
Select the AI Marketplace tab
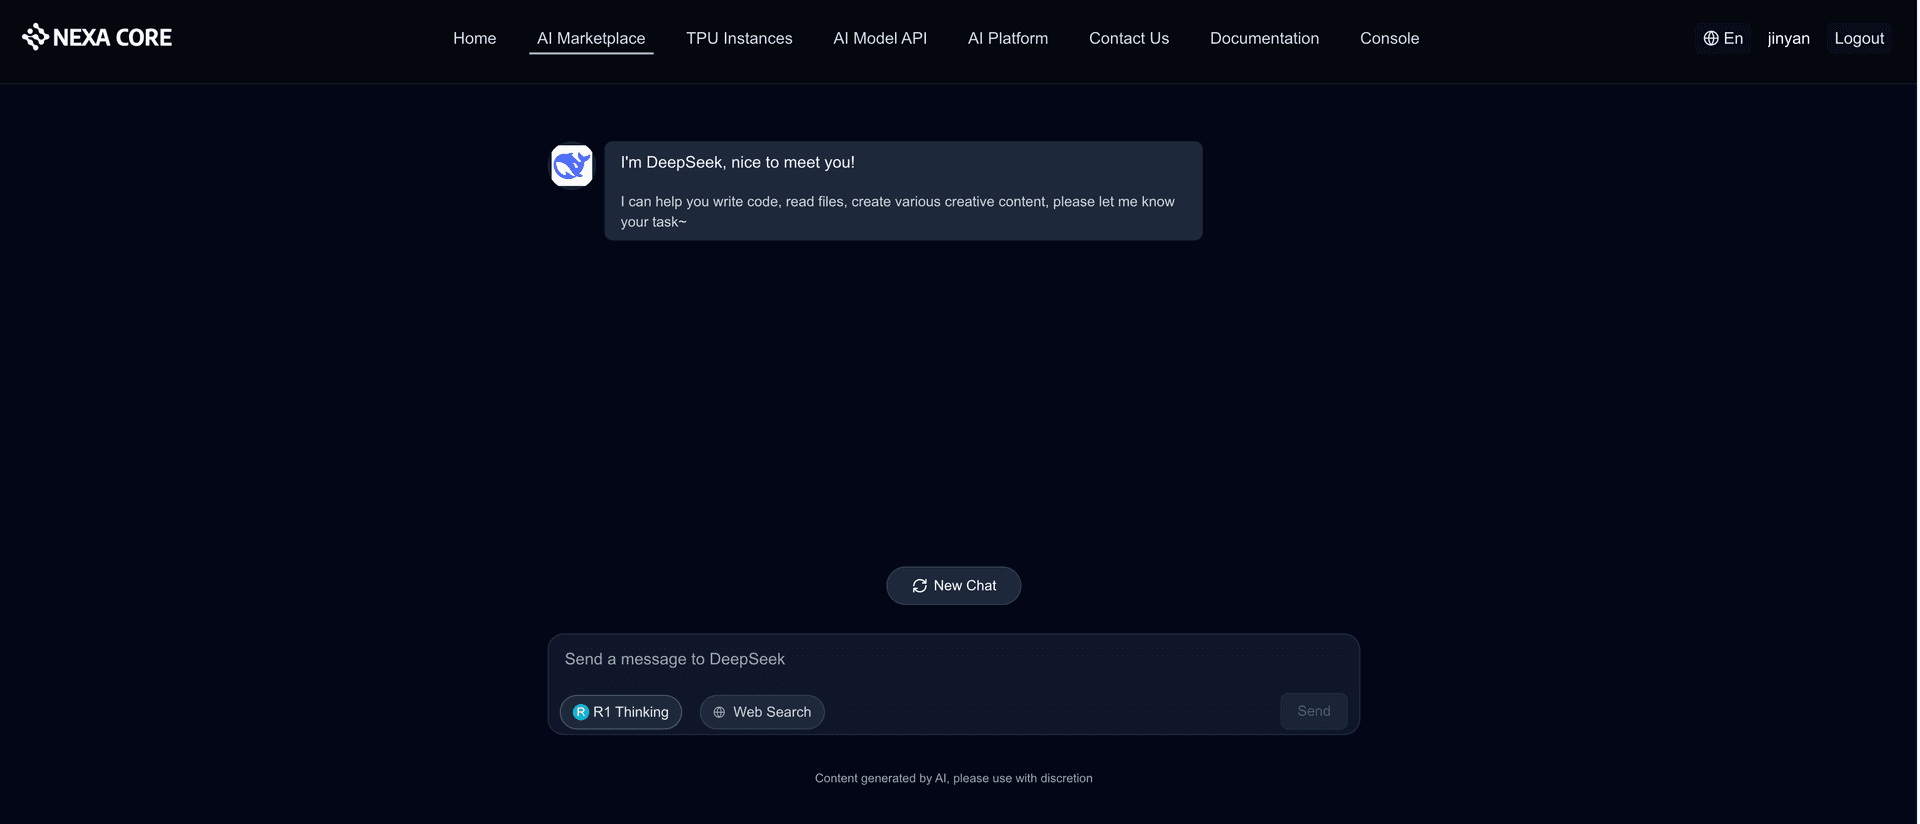tap(591, 38)
